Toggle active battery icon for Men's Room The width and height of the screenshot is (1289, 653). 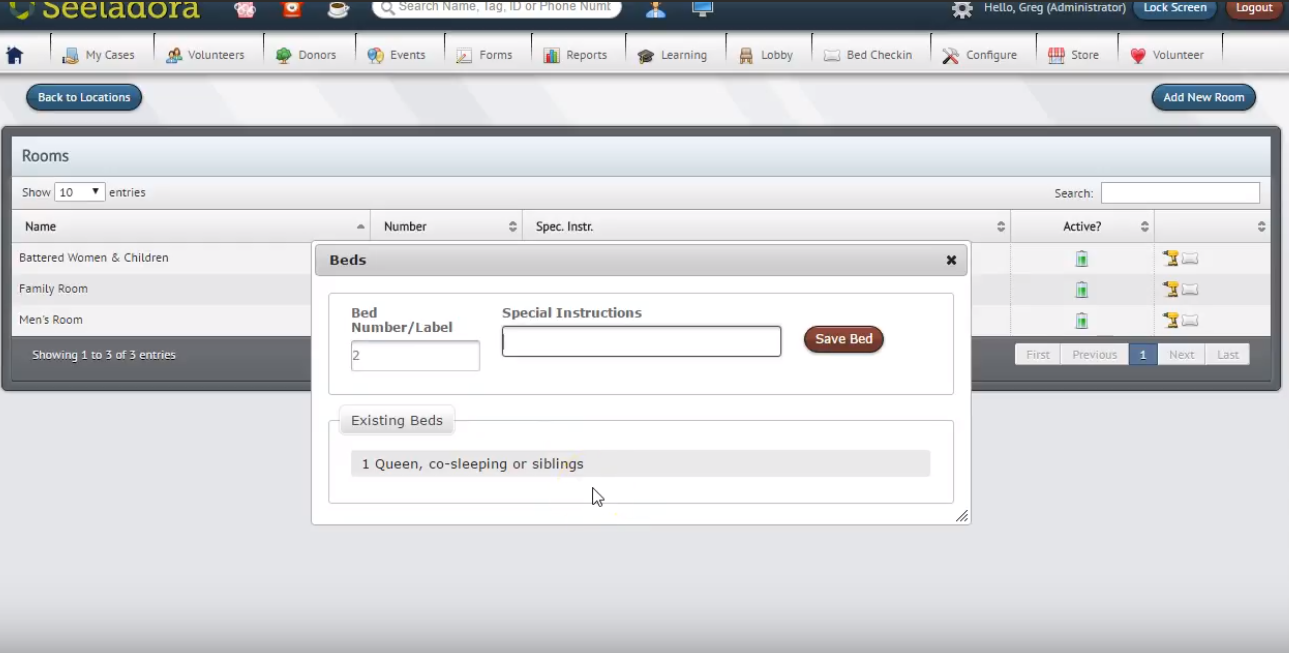[x=1081, y=321]
